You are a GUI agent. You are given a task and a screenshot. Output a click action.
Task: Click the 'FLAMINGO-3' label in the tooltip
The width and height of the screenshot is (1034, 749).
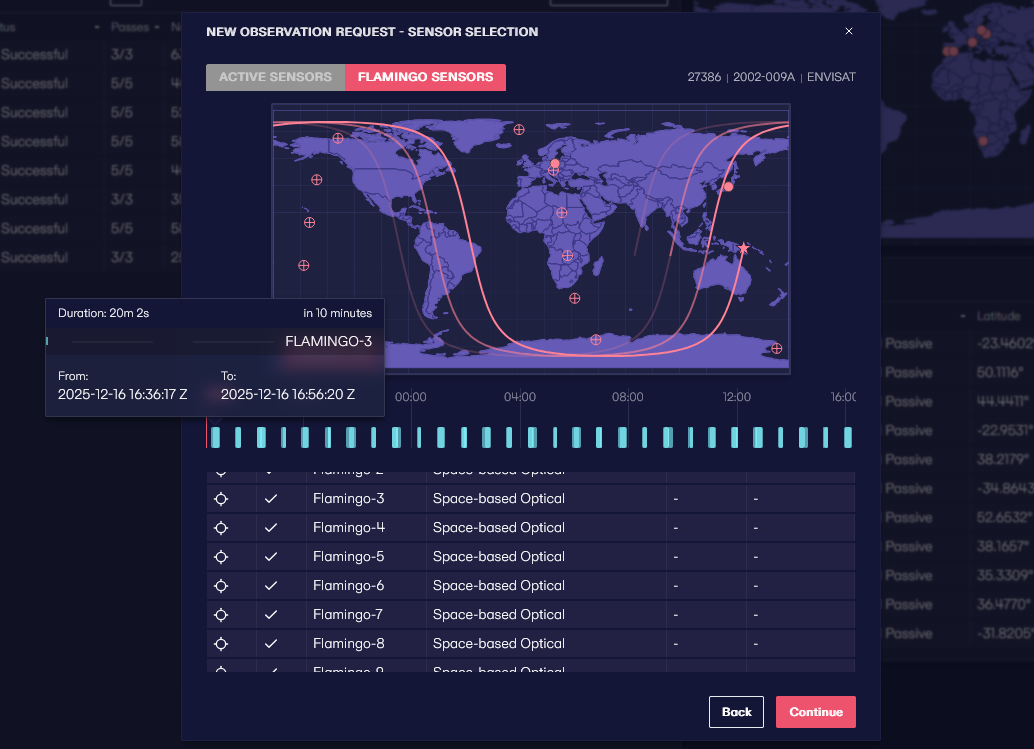coord(328,342)
